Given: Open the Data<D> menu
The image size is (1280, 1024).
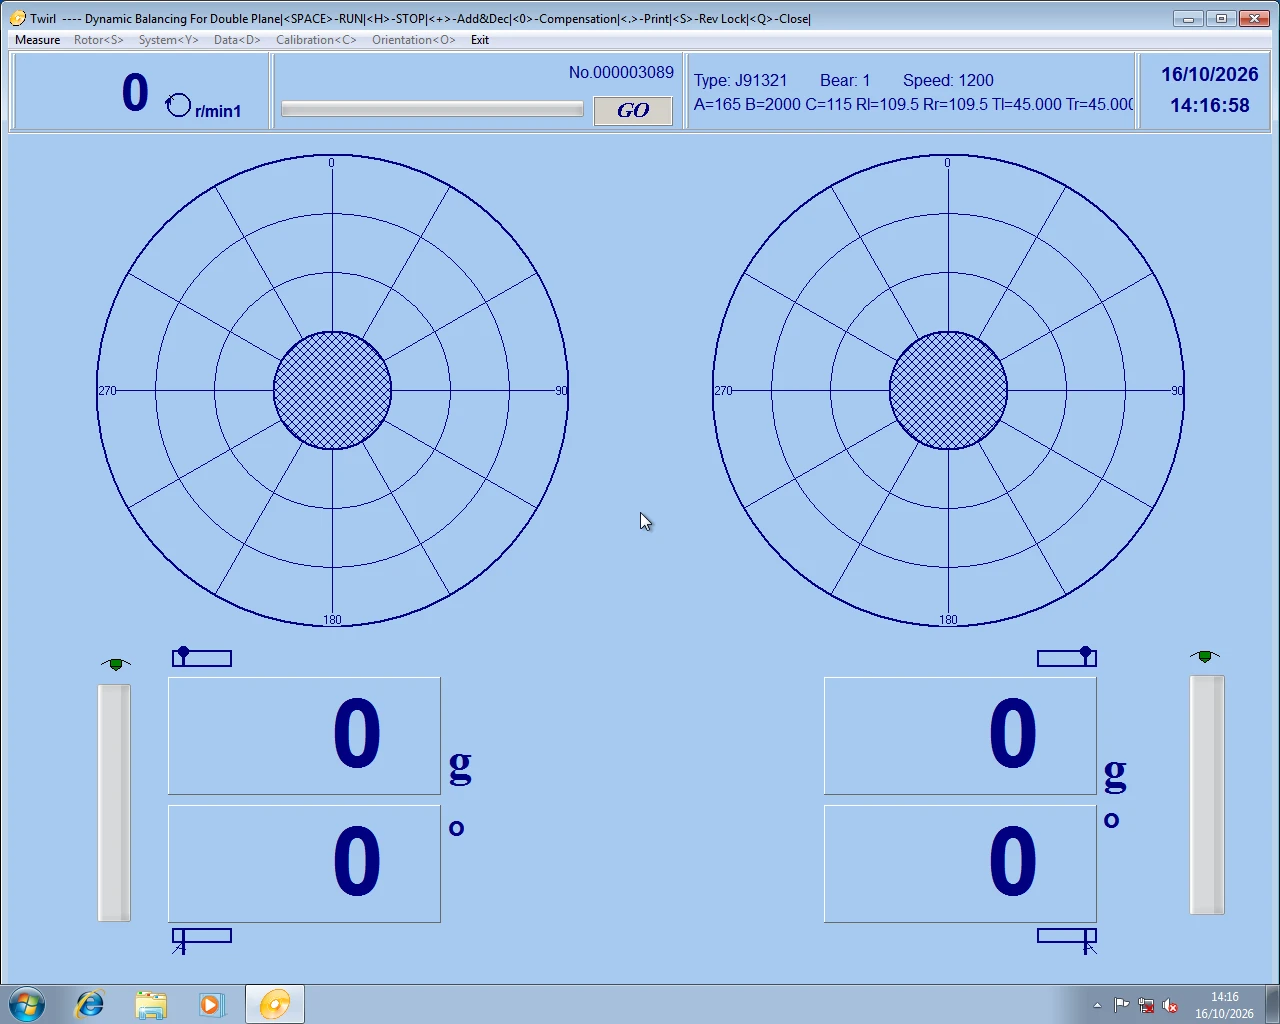Looking at the screenshot, I should (237, 40).
